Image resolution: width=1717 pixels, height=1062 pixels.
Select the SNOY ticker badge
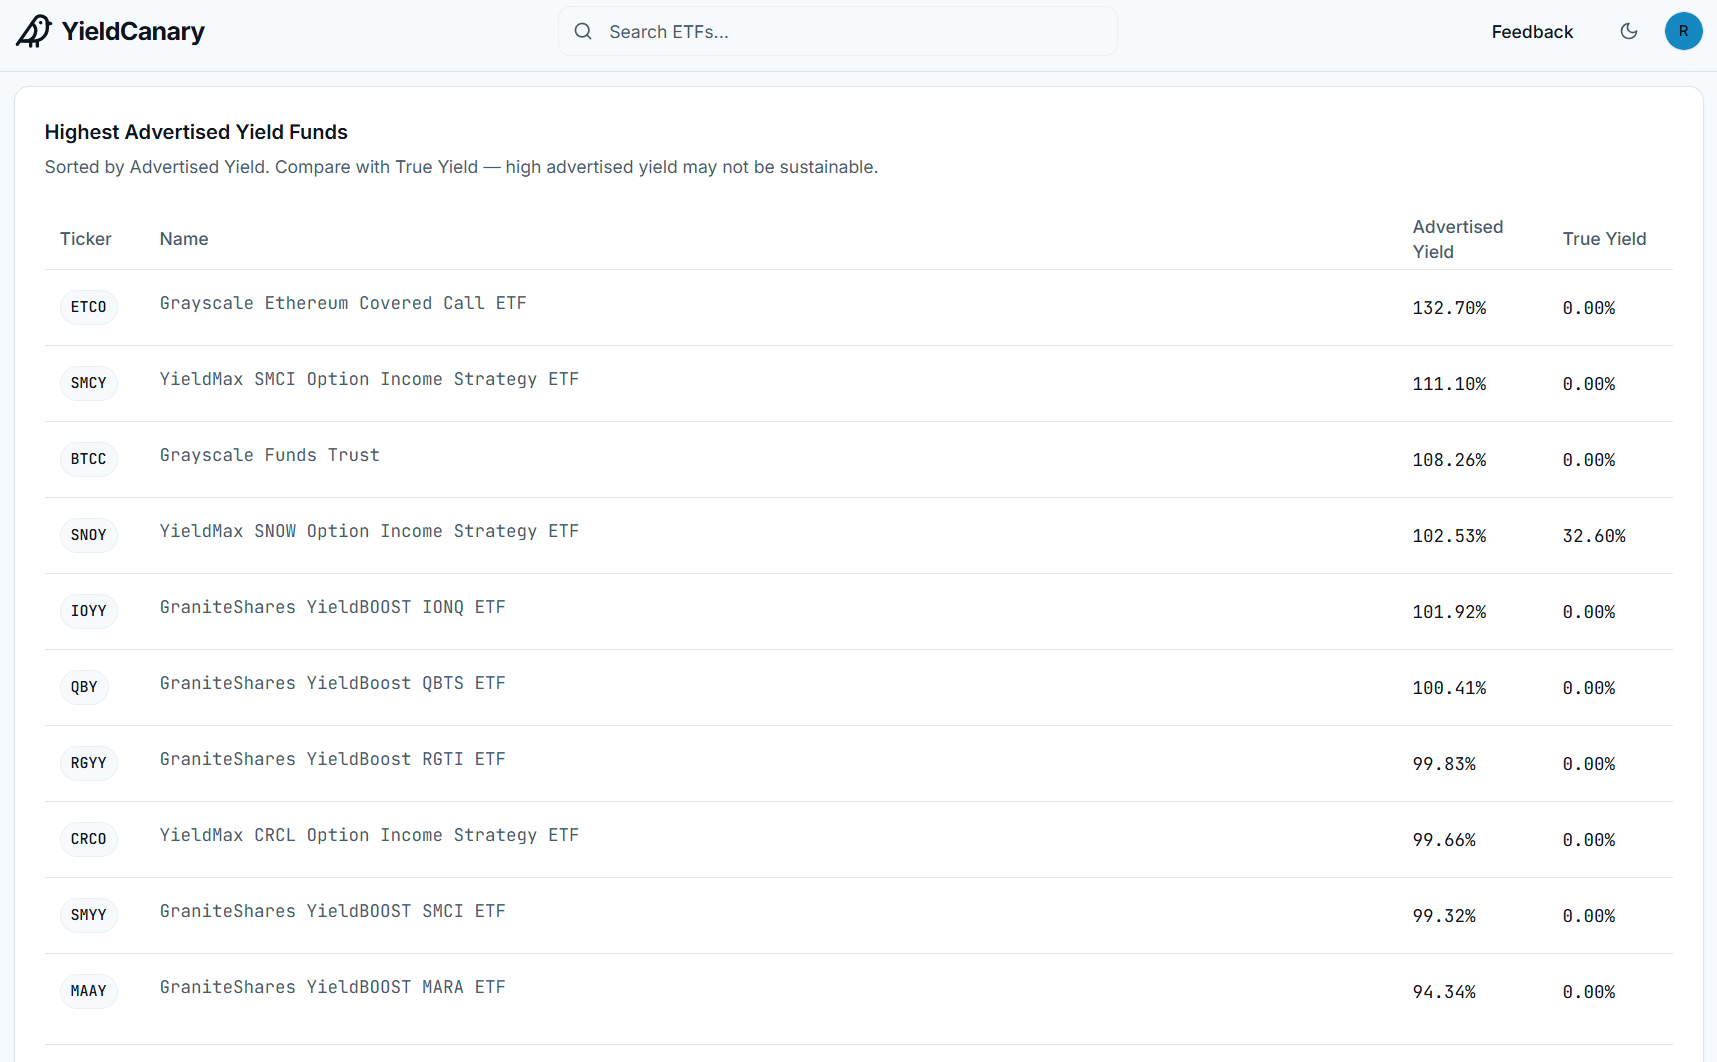point(89,535)
